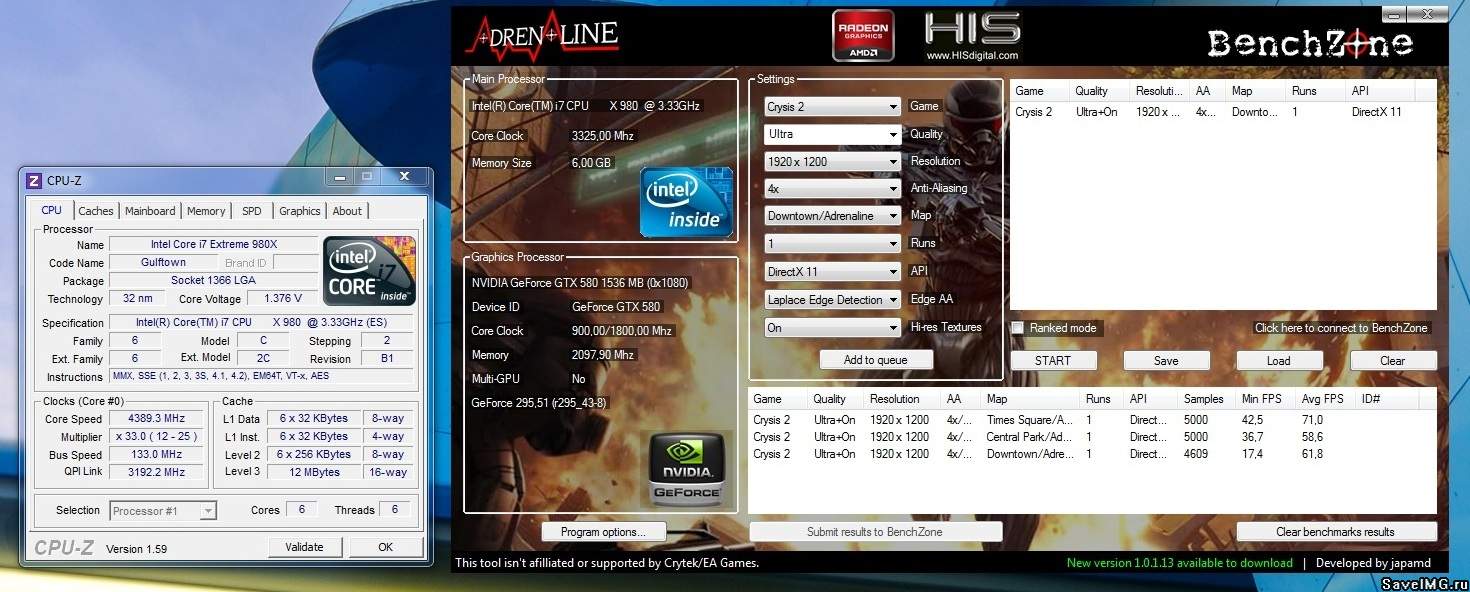Switch to the Caches tab in CPU-Z

point(96,211)
